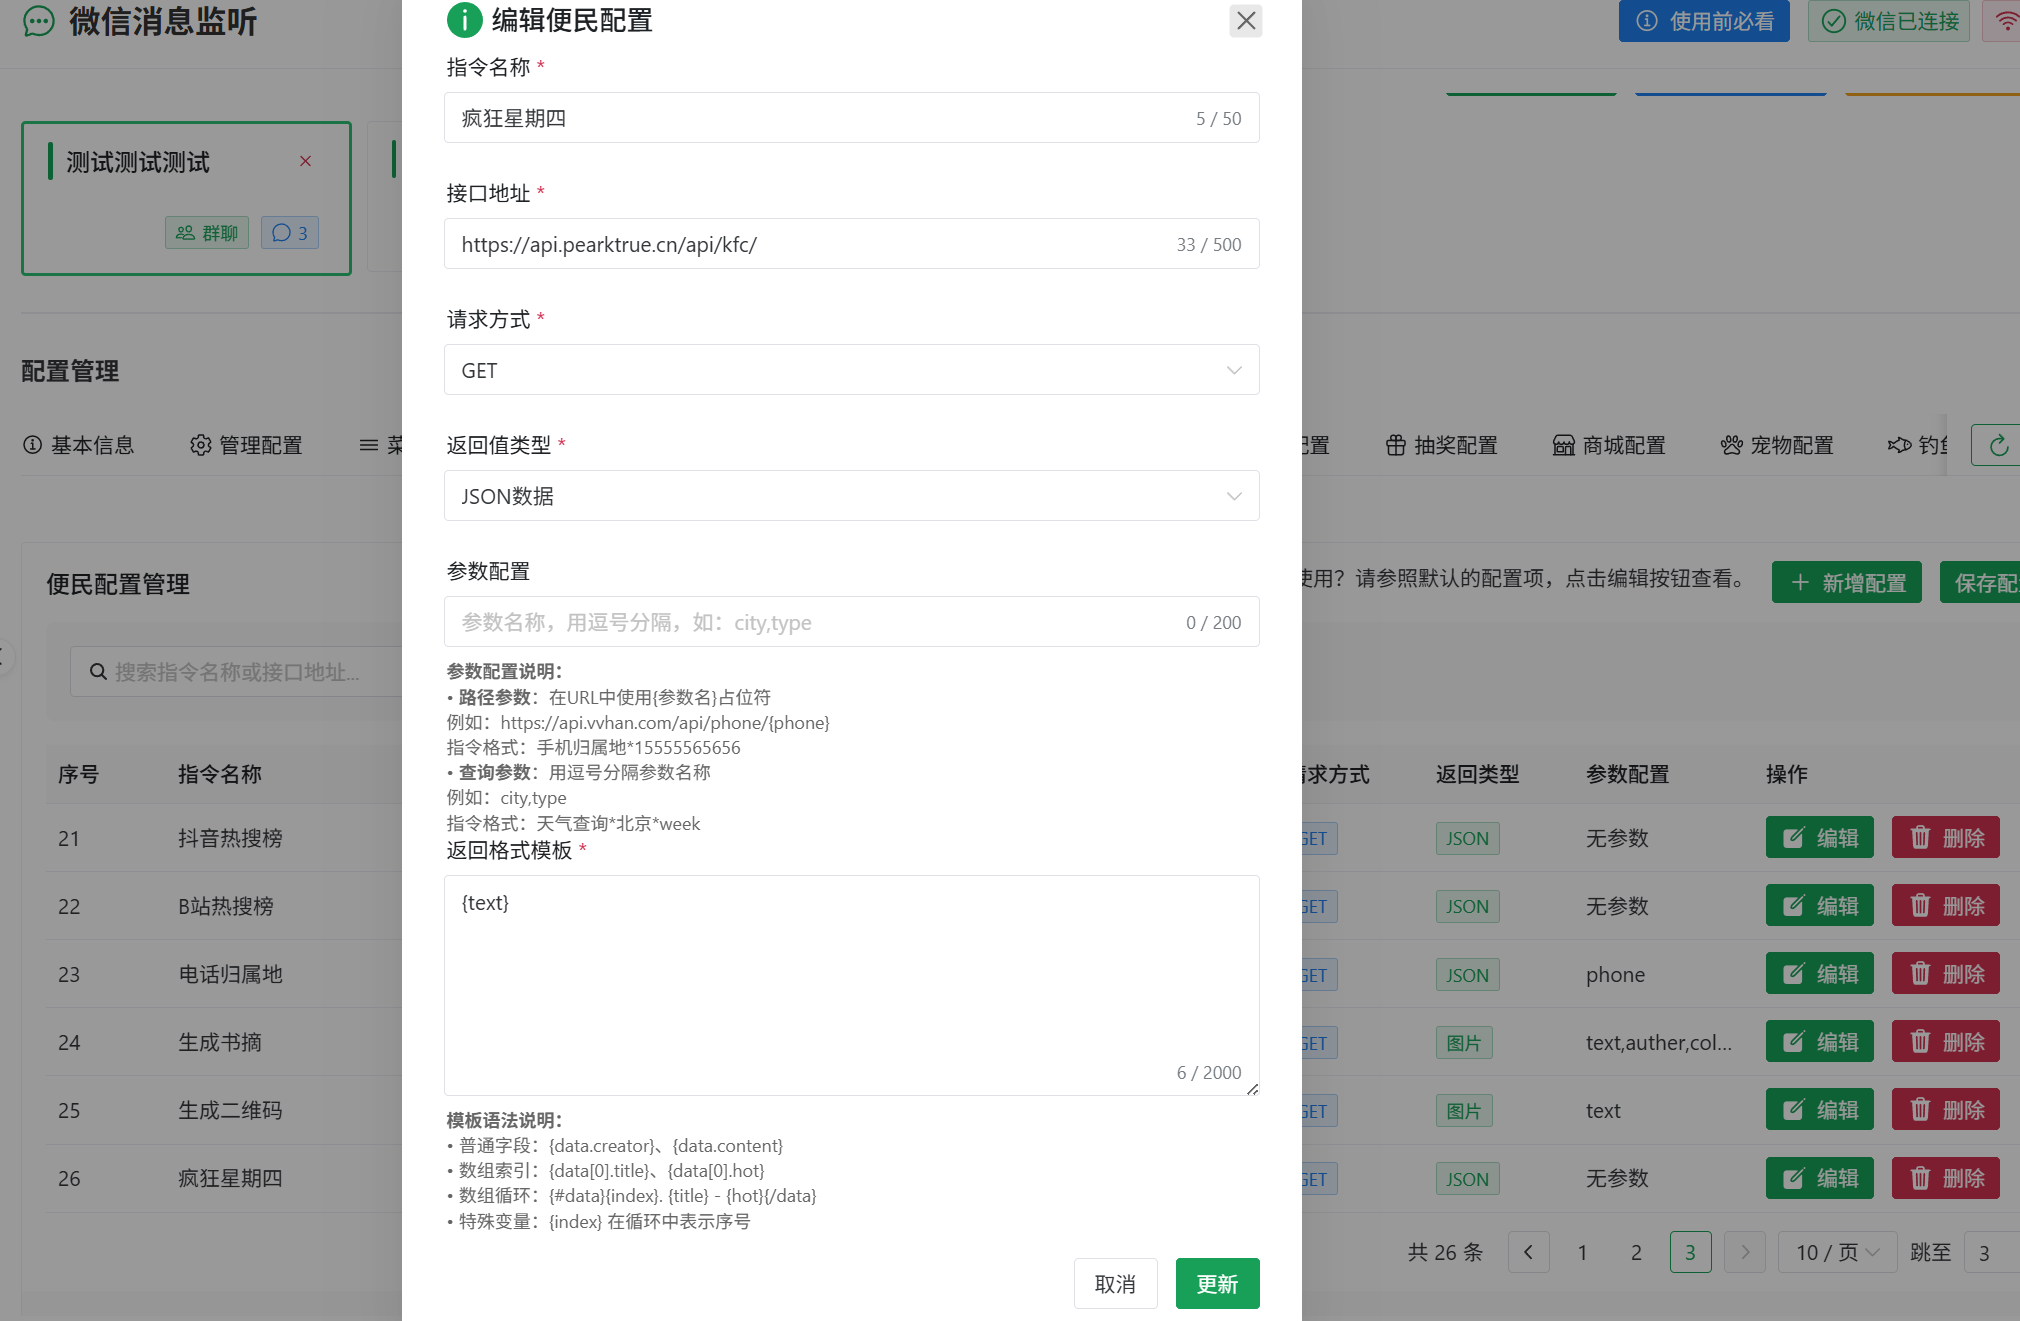Click 编辑 for row 抖音热搜榜
Screen dimensions: 2020x1321
point(1820,838)
